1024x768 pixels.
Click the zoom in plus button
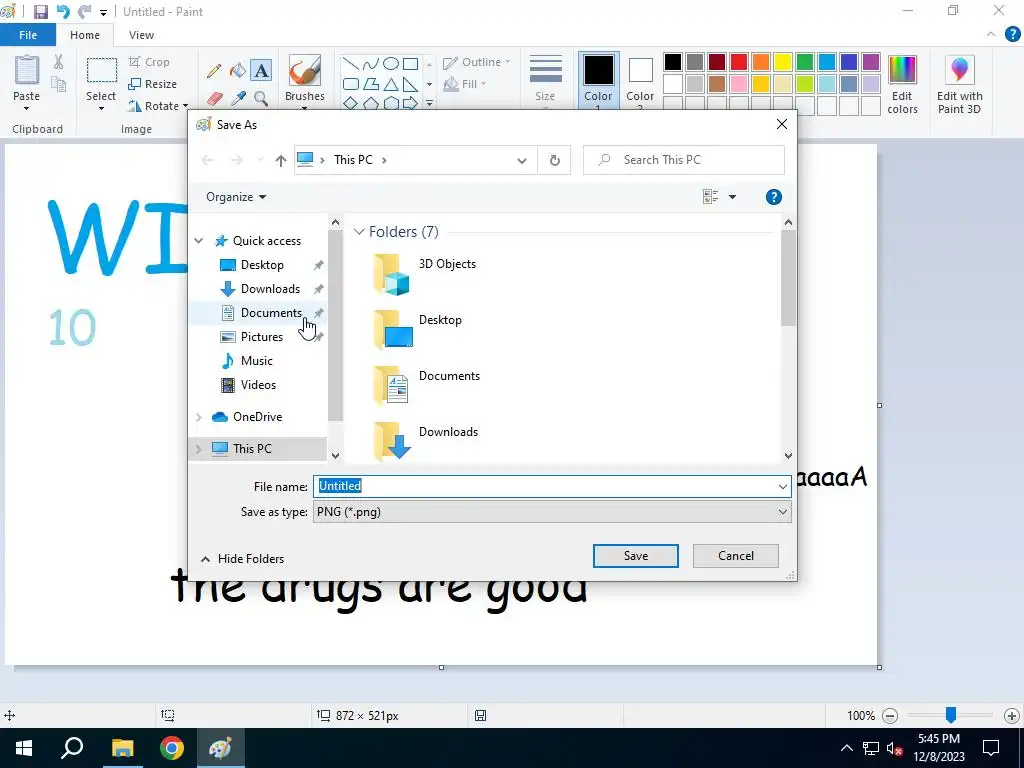point(1012,716)
